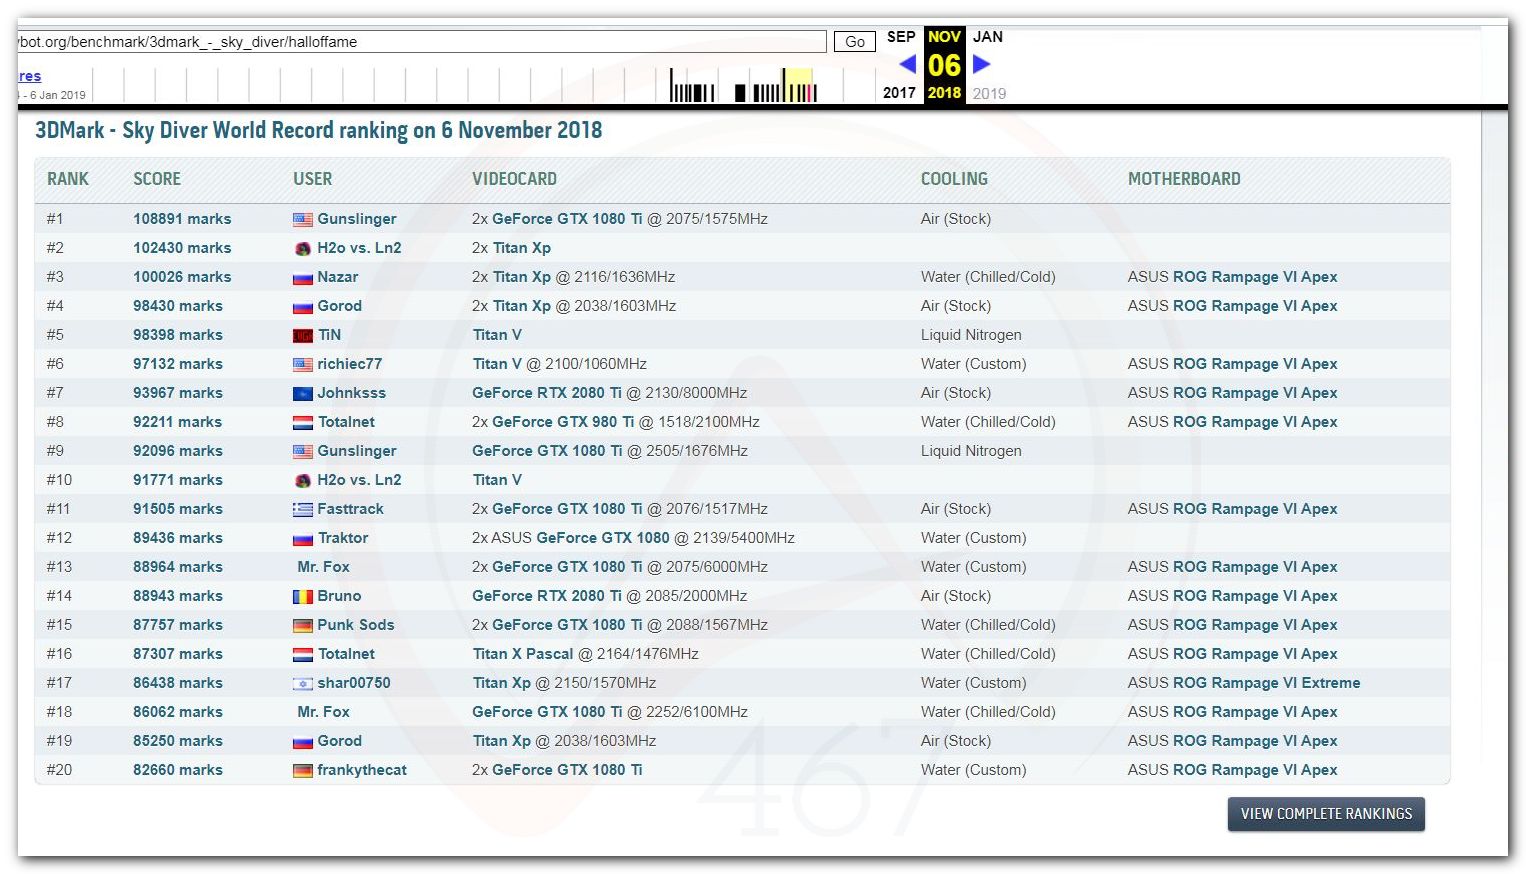Click the avatar icon next to H2o vs. Ln2 at rank #2
Viewport: 1526px width, 874px height.
(x=302, y=249)
